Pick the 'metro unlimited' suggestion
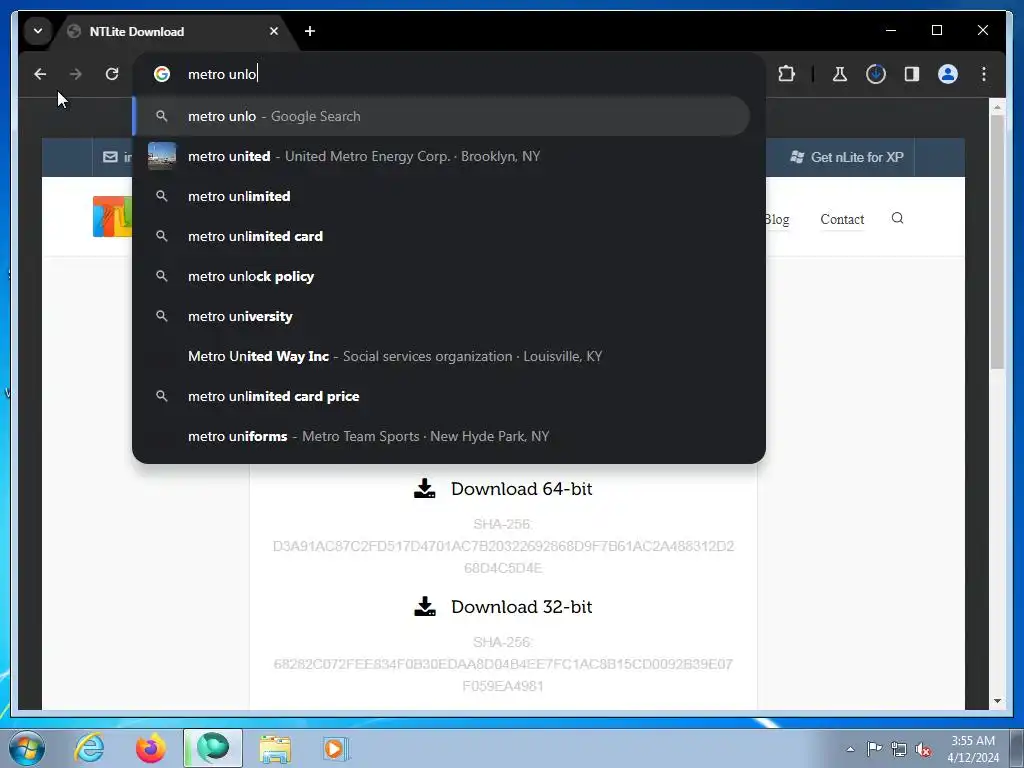Screen dimensions: 1024x768 (441, 196)
